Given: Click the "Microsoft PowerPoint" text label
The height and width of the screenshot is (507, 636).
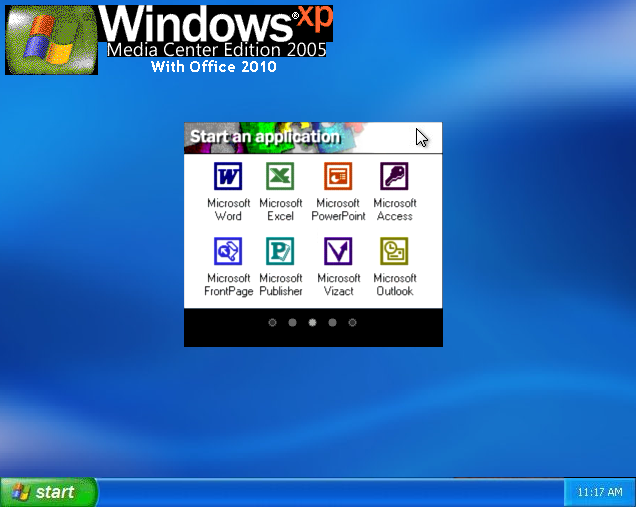Looking at the screenshot, I should tap(338, 209).
